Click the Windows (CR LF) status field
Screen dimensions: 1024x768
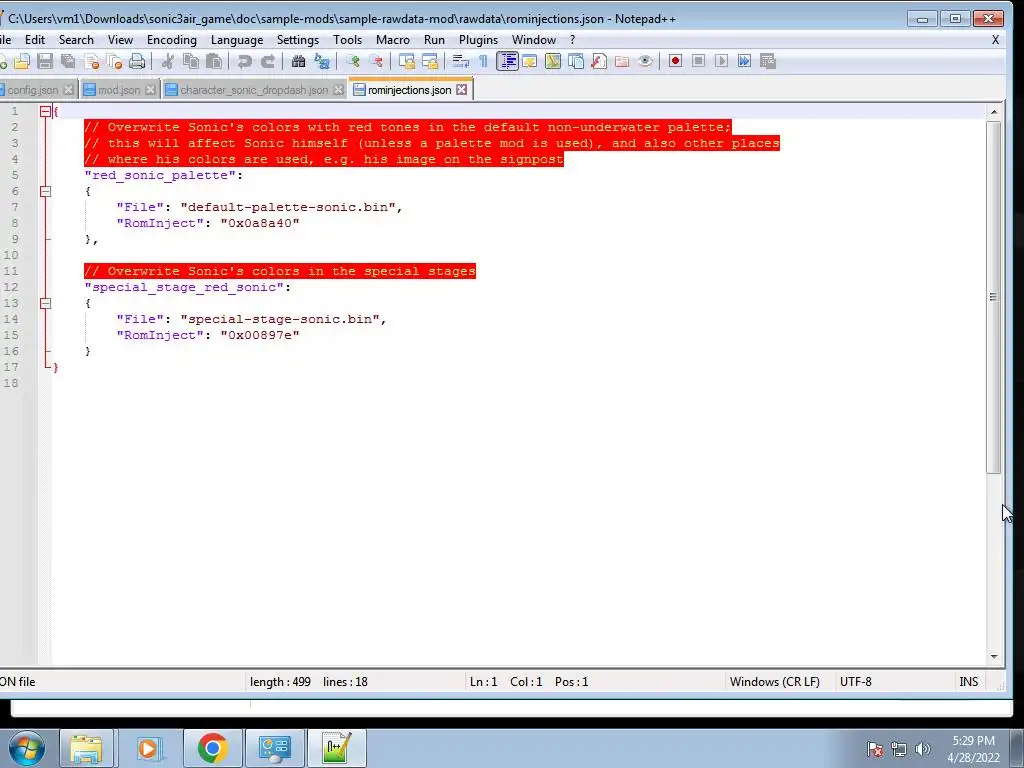point(775,682)
